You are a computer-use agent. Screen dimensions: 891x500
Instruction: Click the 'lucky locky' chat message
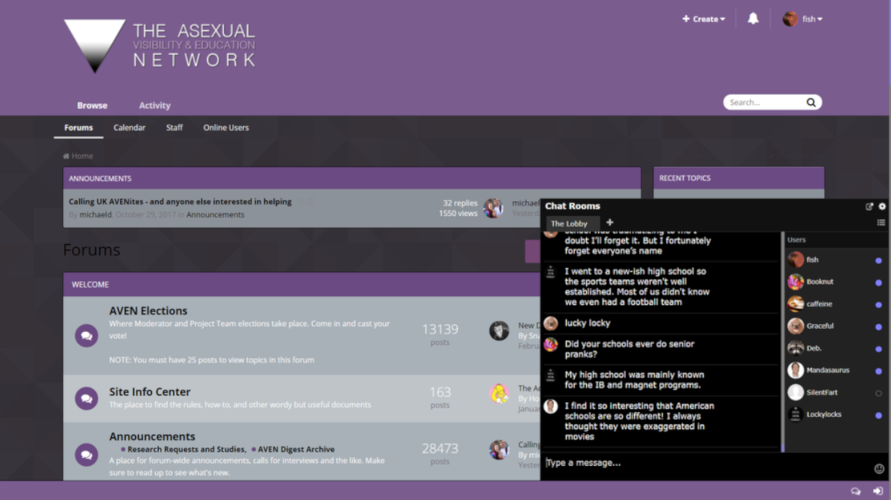588,323
